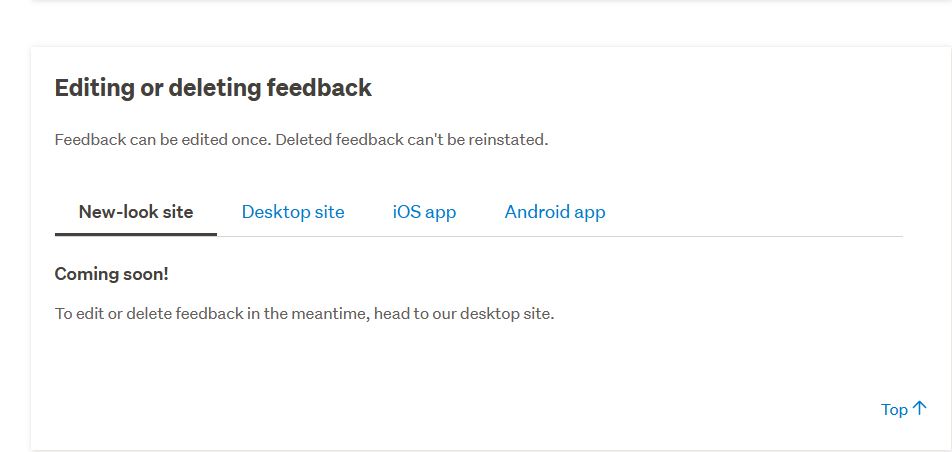This screenshot has width=952, height=452.
Task: Click the paragraph starting 'To edit or delete'
Action: click(x=304, y=314)
